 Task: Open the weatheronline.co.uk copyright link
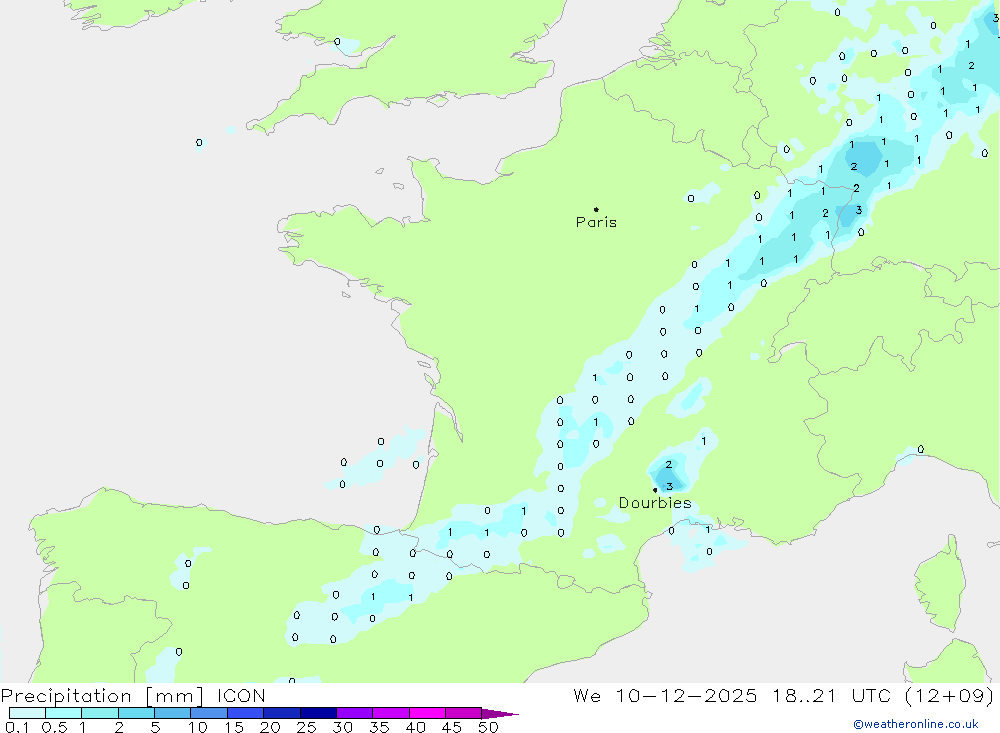[x=915, y=724]
